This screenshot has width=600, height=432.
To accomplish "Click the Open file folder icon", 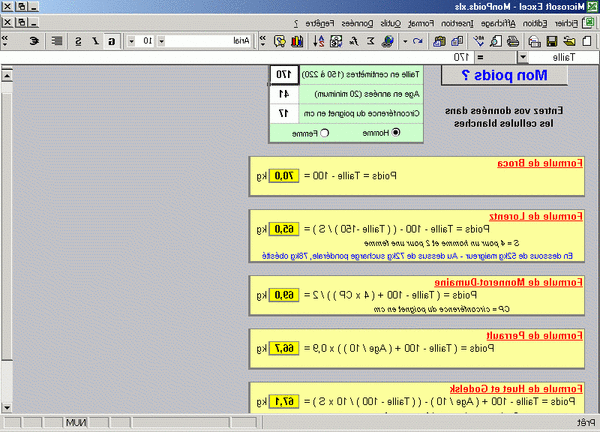I will point(569,41).
